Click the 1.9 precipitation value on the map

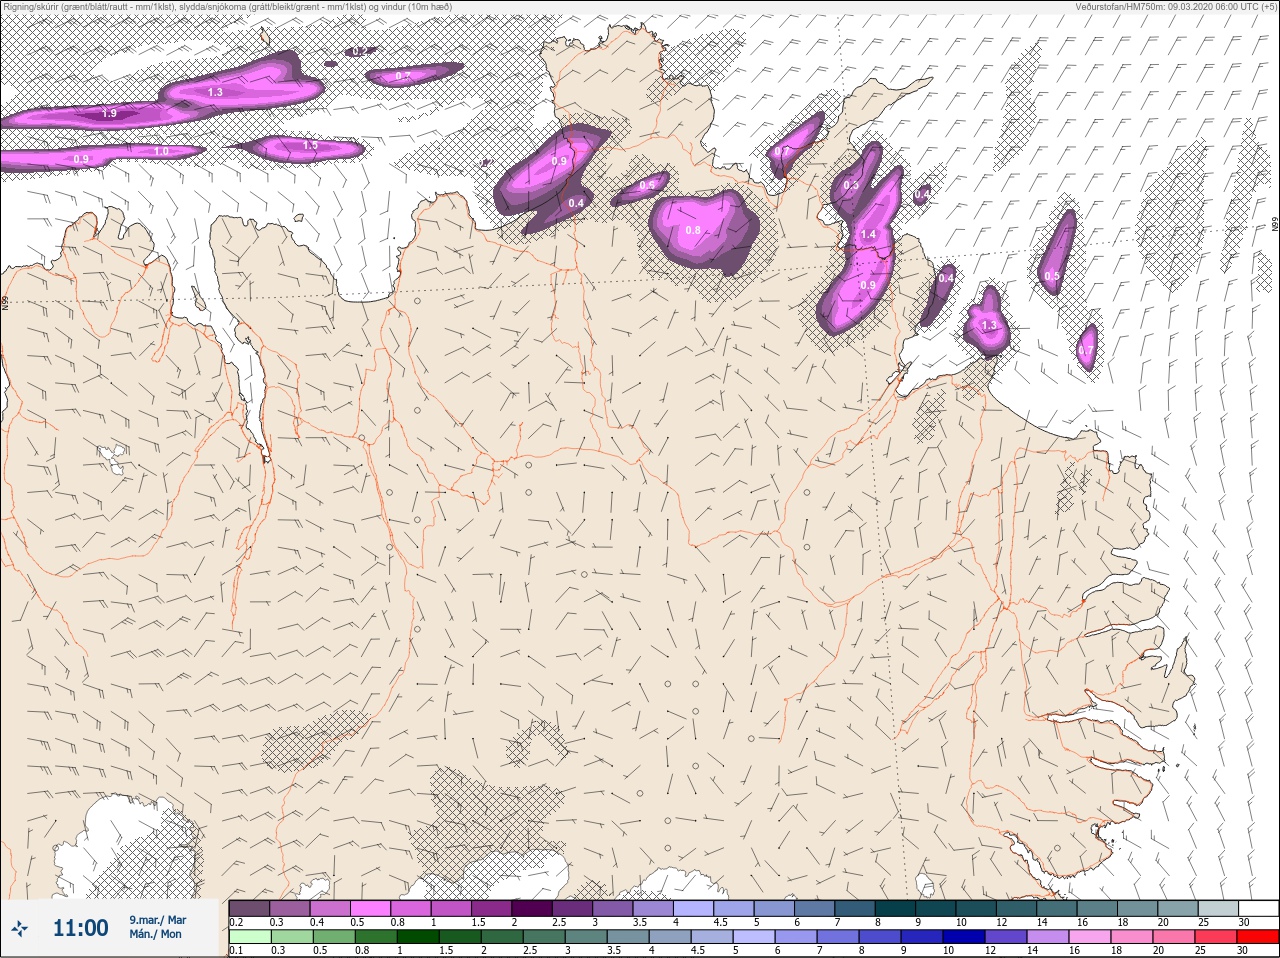coord(109,114)
